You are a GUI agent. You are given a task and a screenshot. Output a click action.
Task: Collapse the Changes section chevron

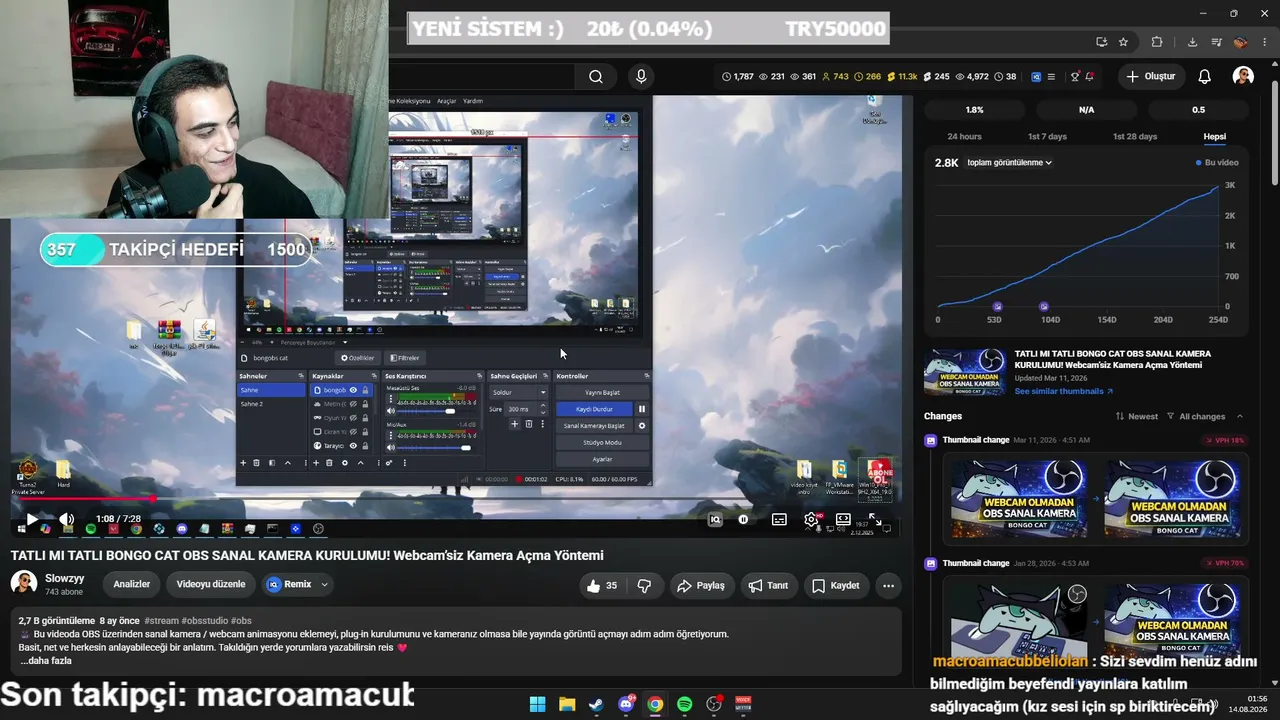tap(1240, 417)
